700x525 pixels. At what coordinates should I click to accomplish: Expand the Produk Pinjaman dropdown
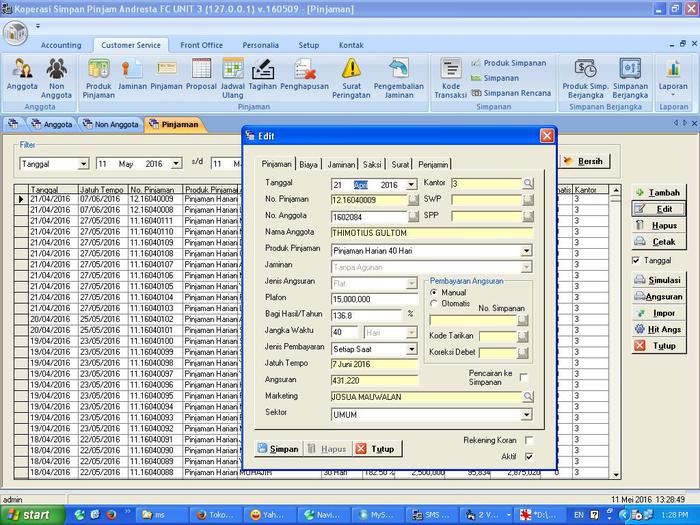click(x=526, y=250)
